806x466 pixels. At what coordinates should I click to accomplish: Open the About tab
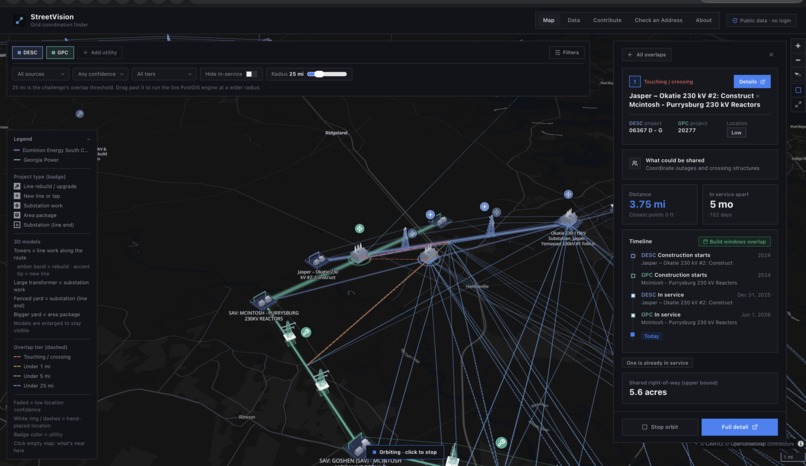pos(704,21)
